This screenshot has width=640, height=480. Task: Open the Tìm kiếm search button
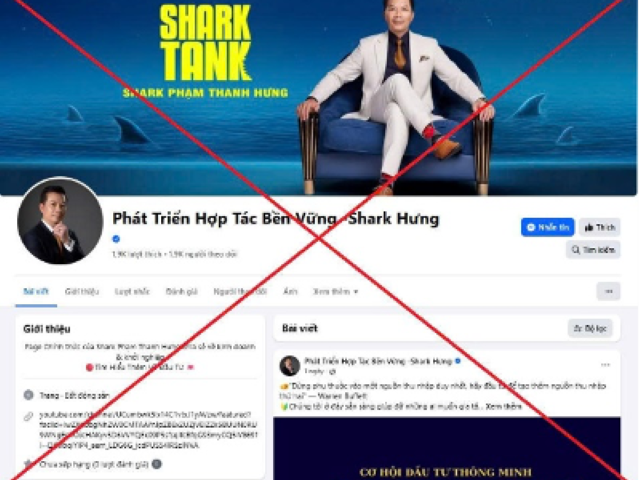(x=593, y=249)
